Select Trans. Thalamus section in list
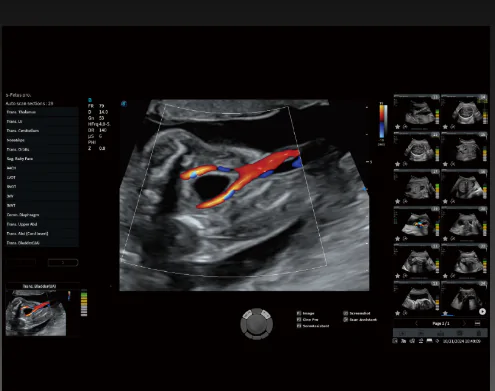 [42, 112]
